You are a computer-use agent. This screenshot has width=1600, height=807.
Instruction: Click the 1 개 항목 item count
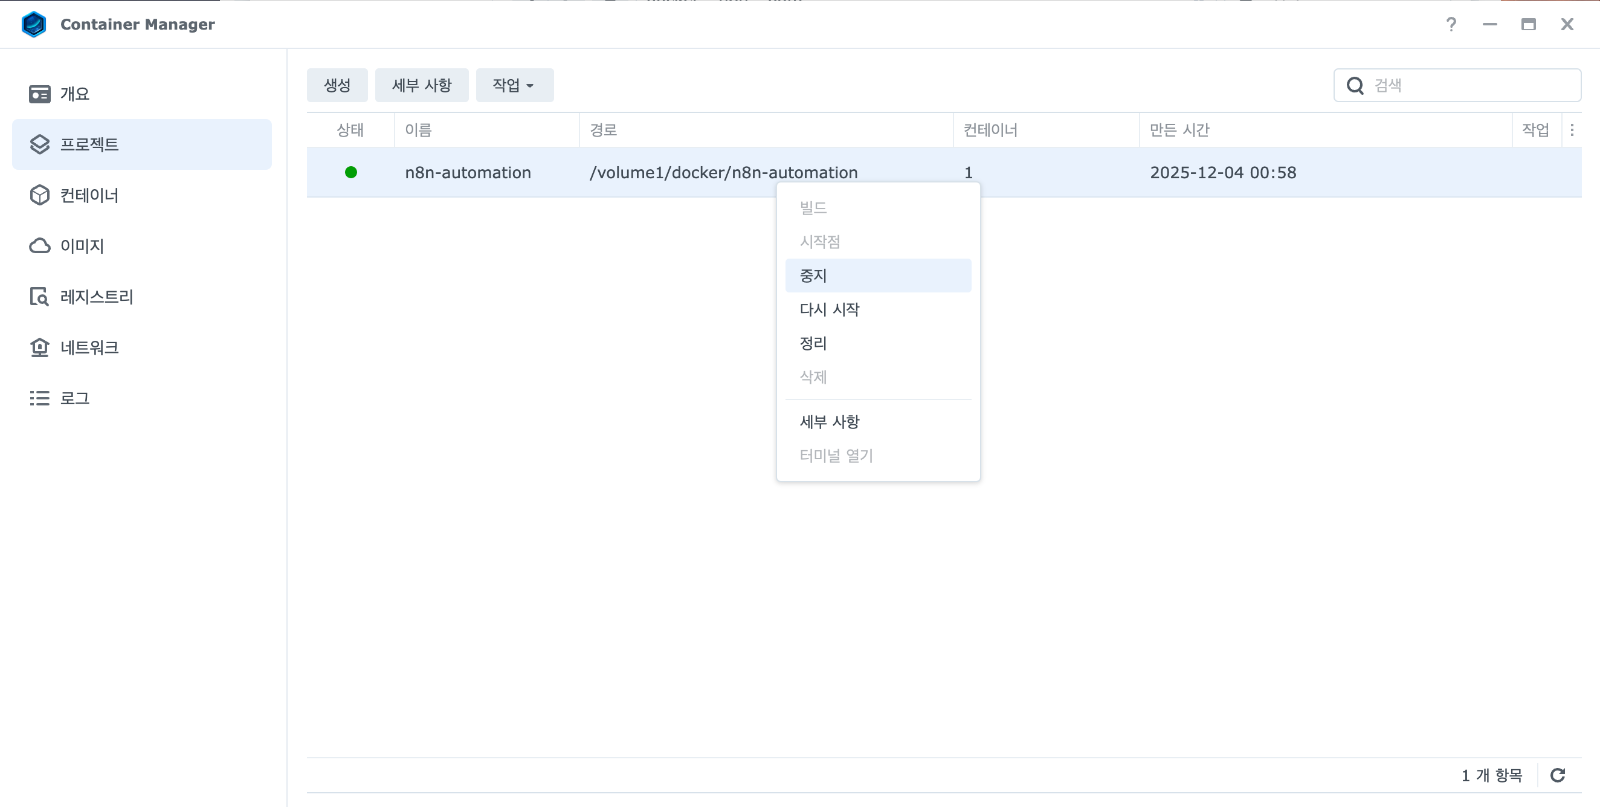click(x=1492, y=775)
